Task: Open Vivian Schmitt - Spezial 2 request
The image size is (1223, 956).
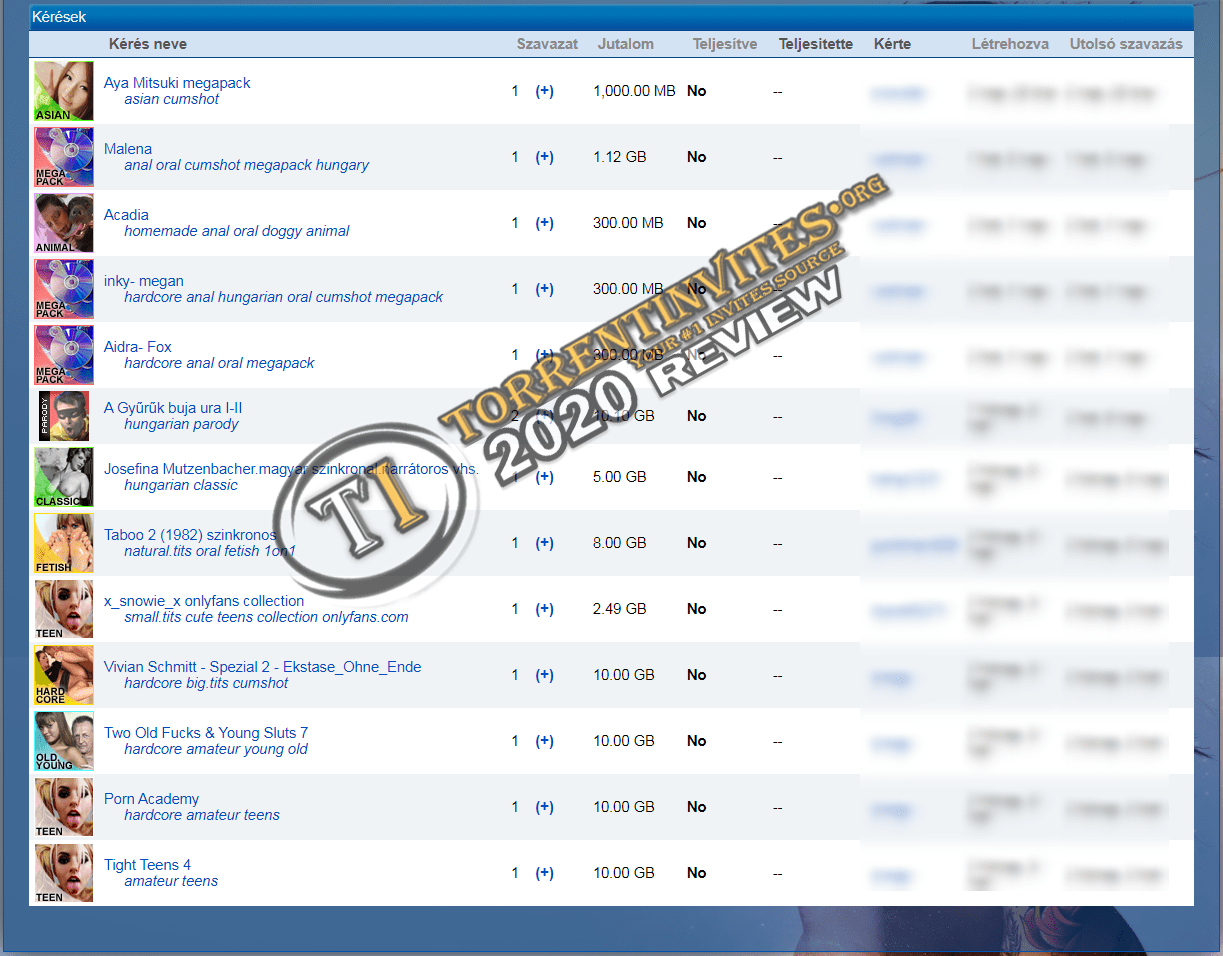Action: pyautogui.click(x=263, y=667)
